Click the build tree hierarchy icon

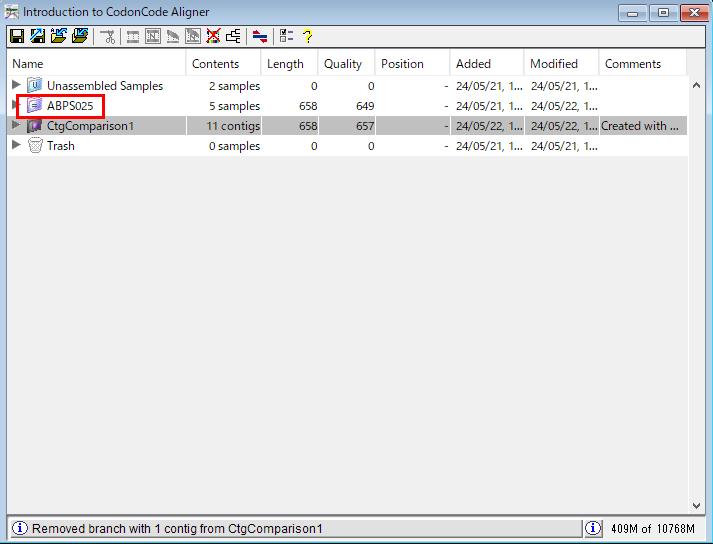pos(233,36)
